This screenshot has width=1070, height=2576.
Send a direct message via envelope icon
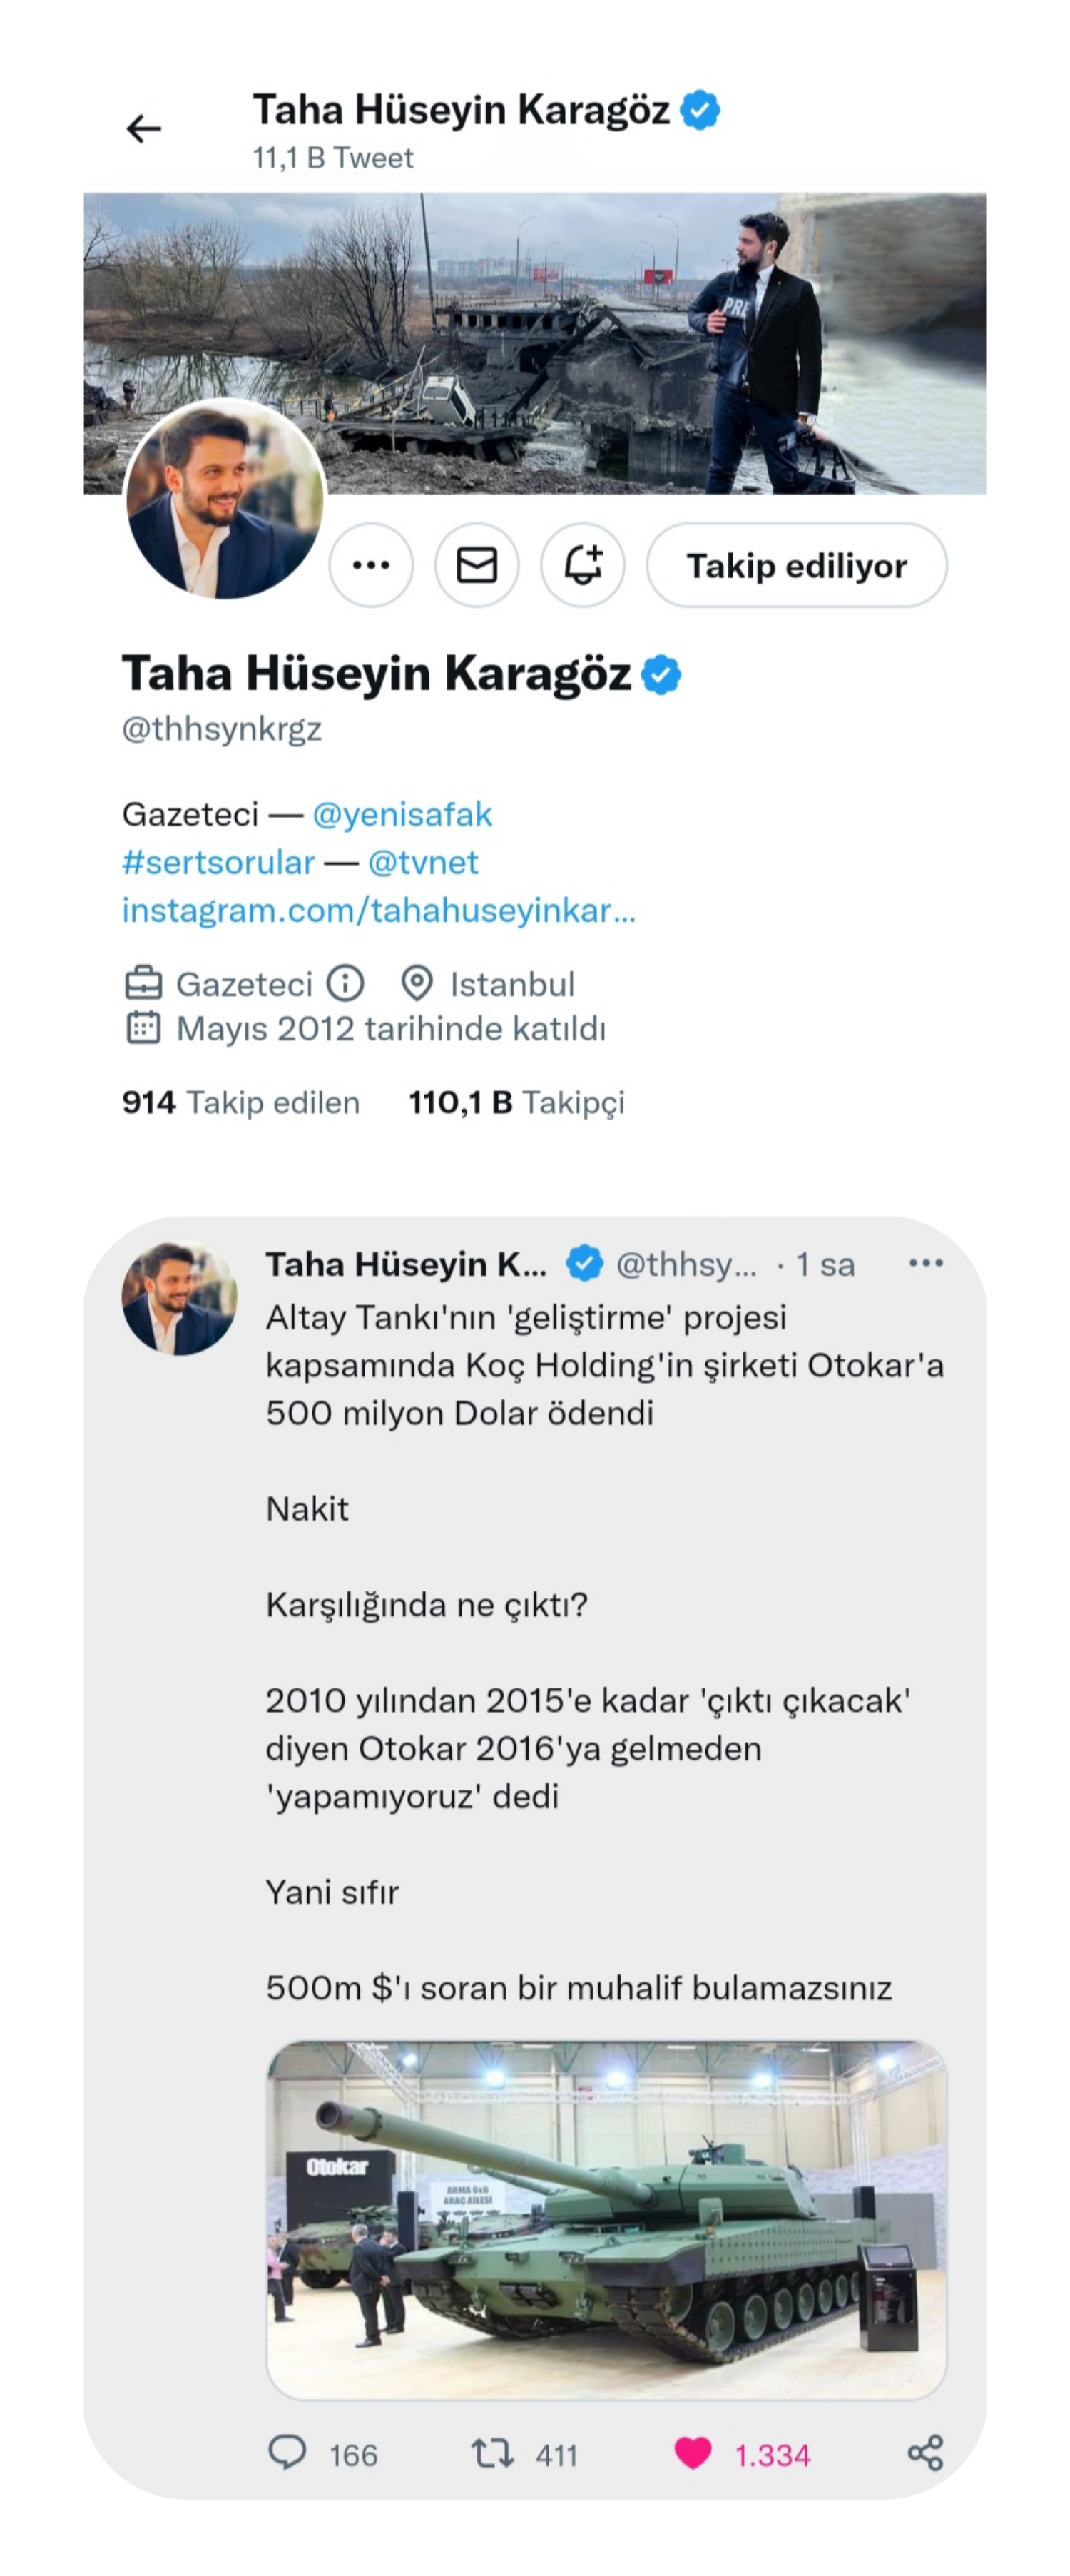point(477,565)
